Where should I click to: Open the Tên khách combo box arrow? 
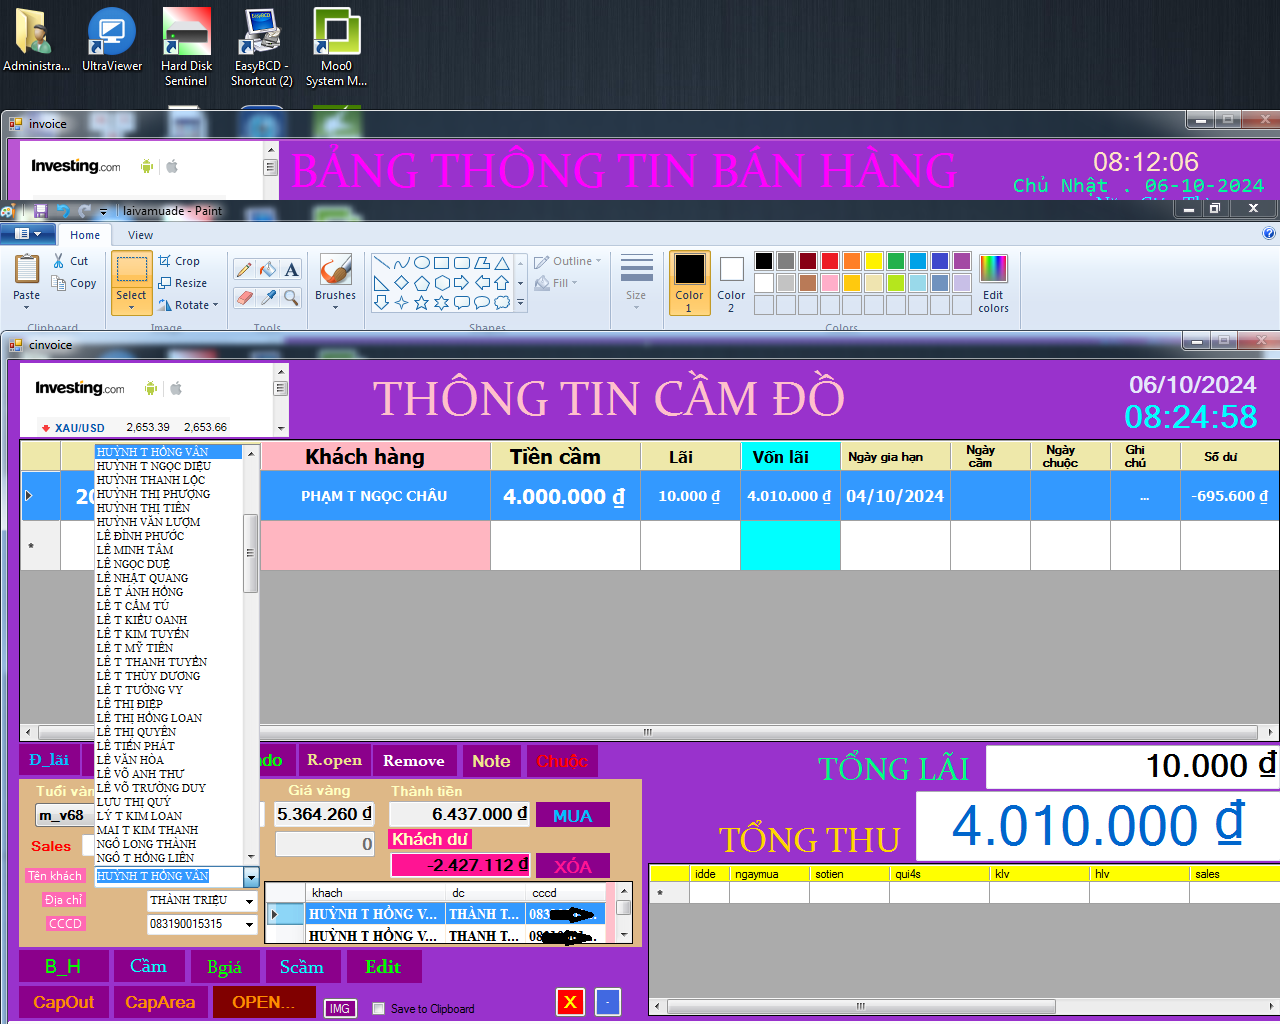tap(251, 877)
